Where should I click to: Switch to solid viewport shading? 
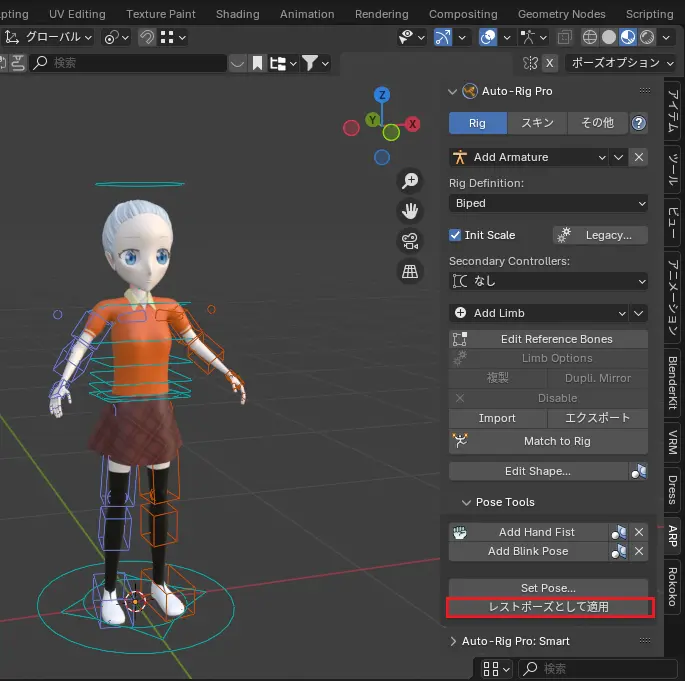point(609,38)
